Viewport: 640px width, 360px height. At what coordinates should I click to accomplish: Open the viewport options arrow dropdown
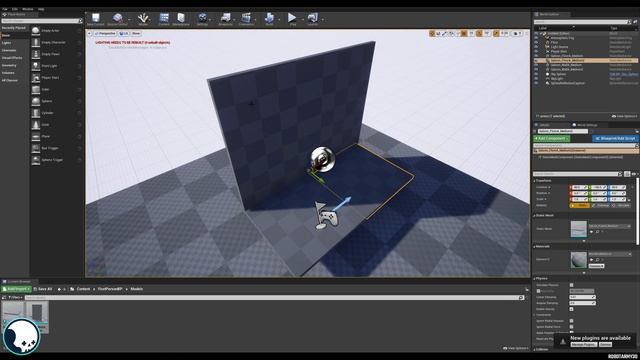89,33
